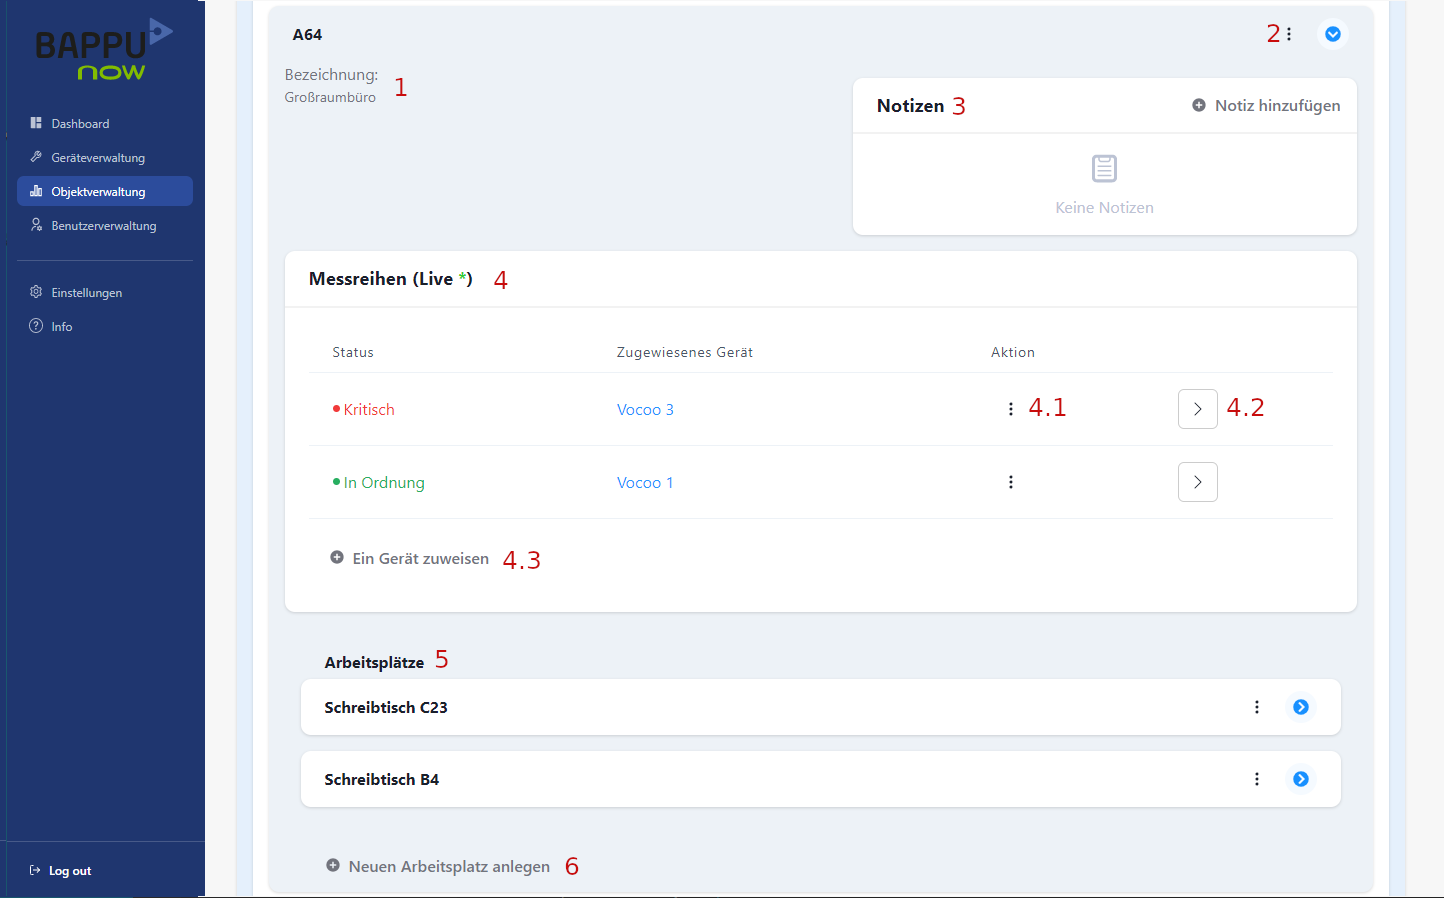Screen dimensions: 1444x898
Task: Click the Bezeichnung label
Action: [x=331, y=74]
